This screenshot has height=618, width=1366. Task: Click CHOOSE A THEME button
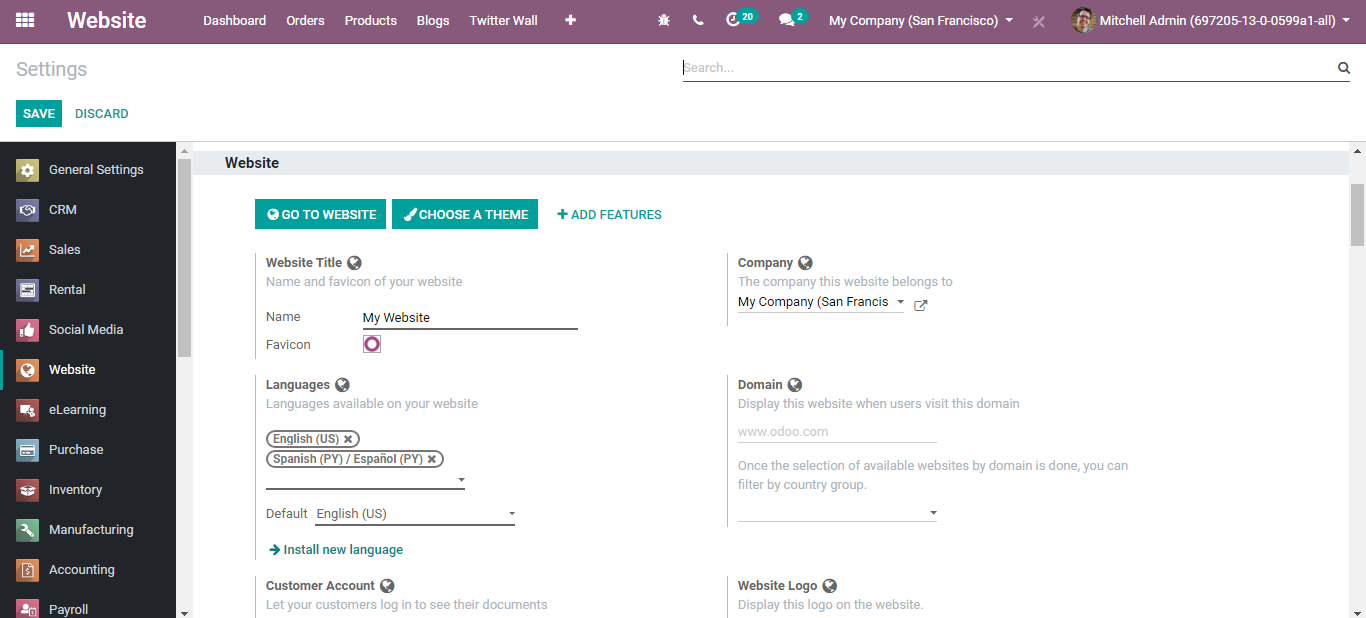pyautogui.click(x=465, y=214)
